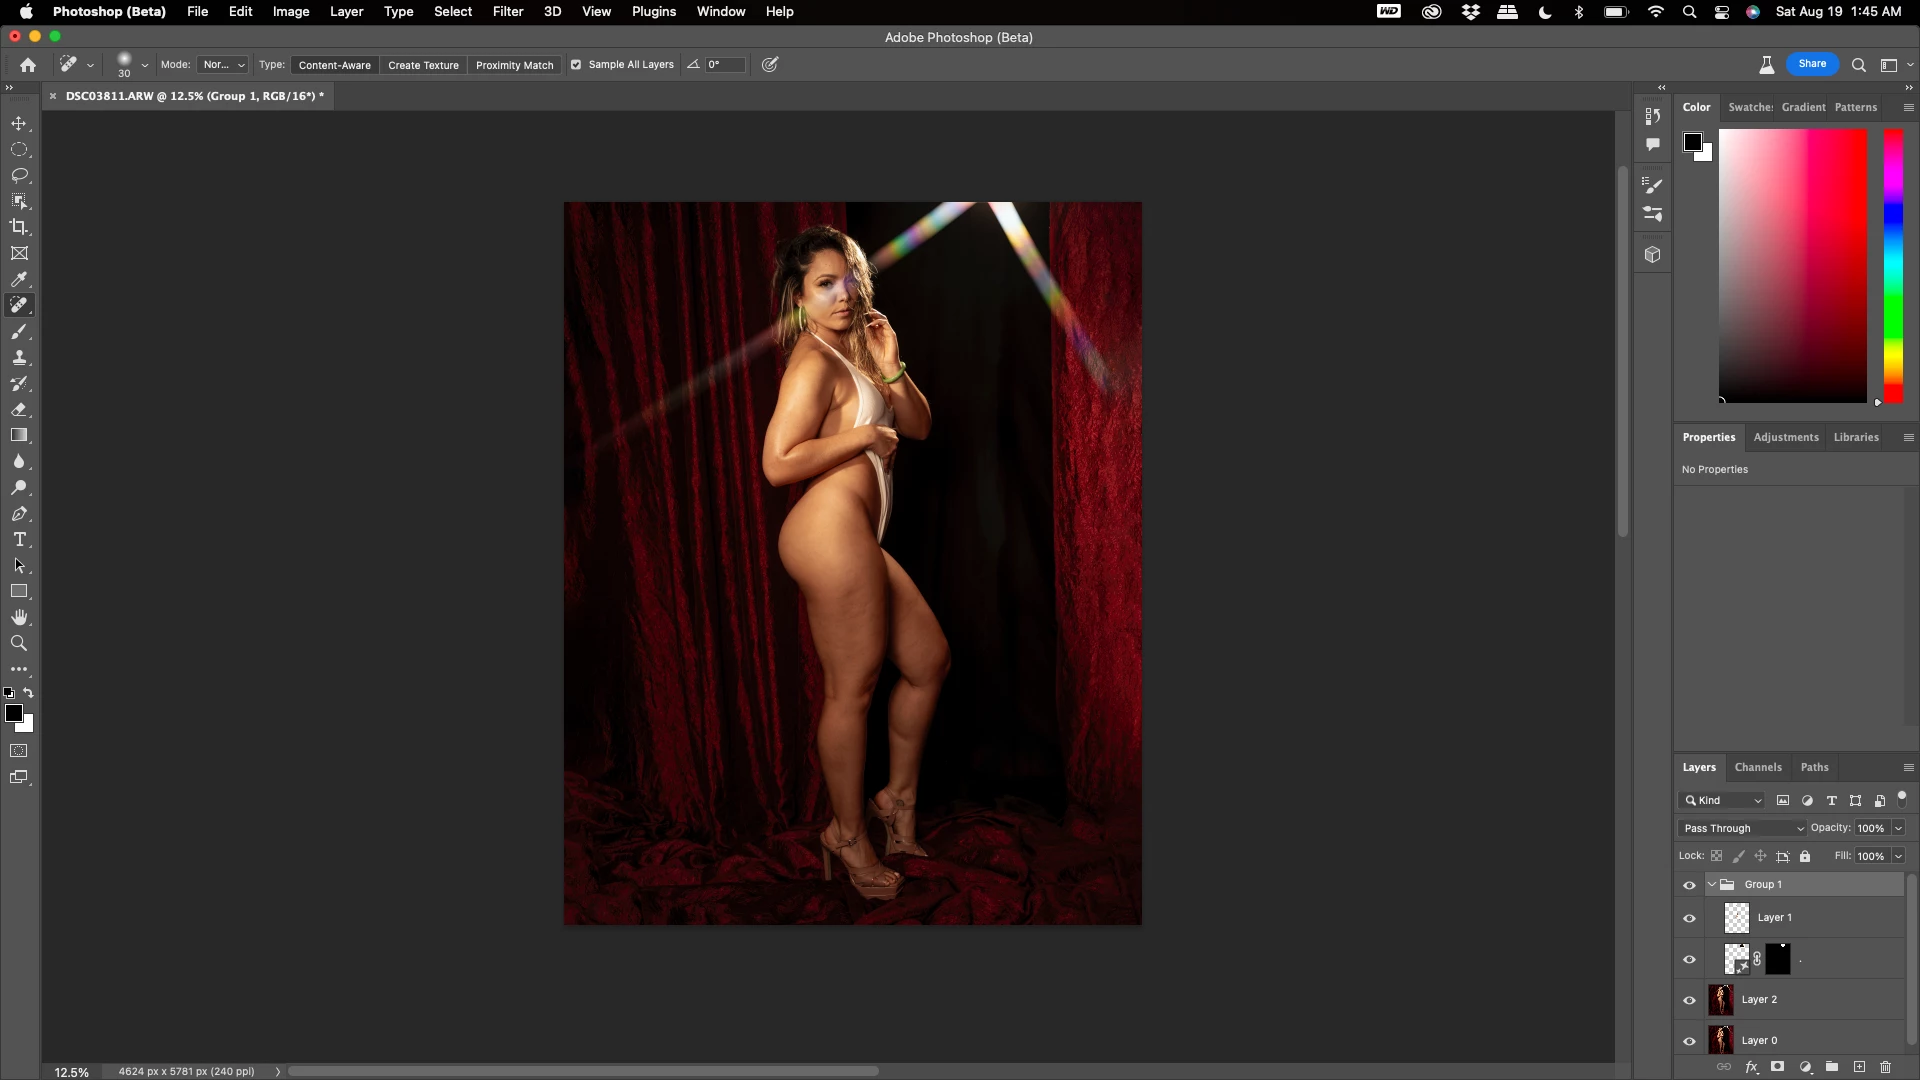
Task: Select the Gradient tool
Action: (19, 435)
